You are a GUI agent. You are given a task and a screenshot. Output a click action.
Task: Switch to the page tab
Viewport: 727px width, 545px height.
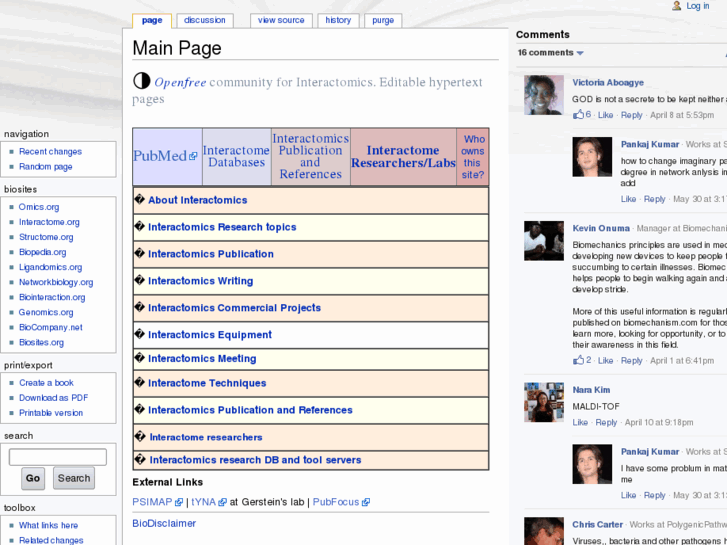coord(152,20)
